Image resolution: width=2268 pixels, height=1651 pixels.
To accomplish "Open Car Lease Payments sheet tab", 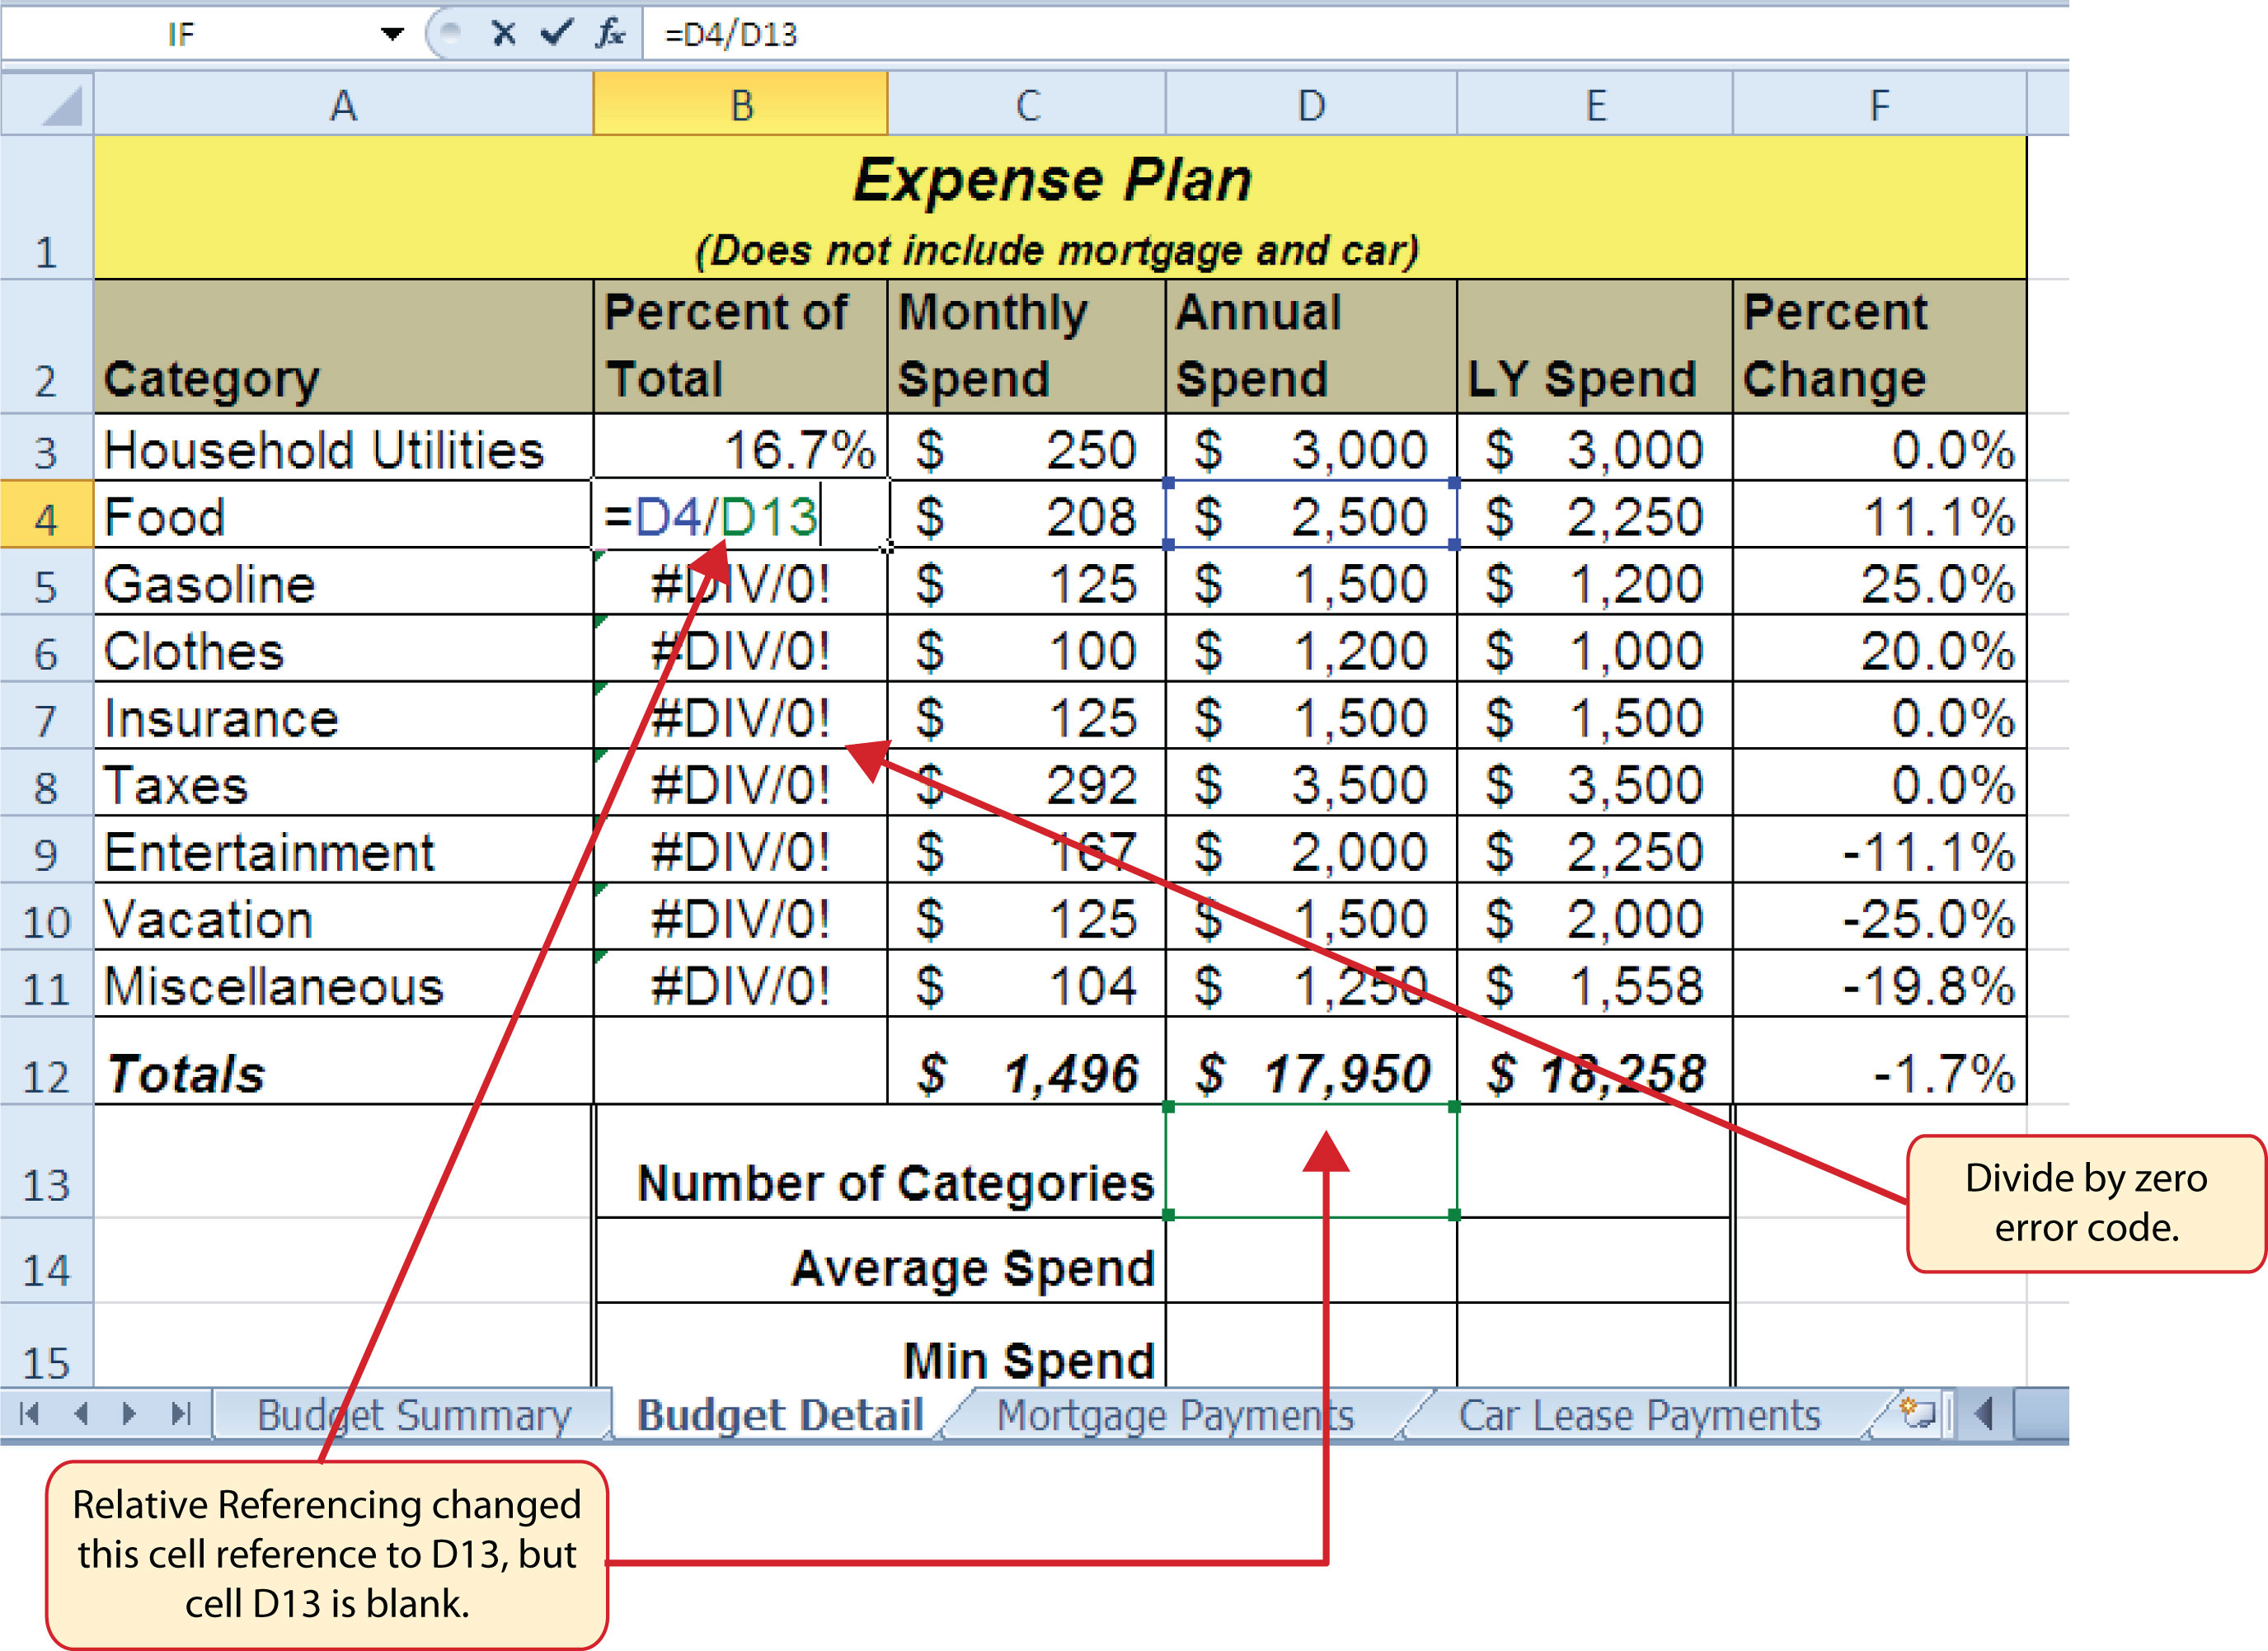I will point(1638,1415).
